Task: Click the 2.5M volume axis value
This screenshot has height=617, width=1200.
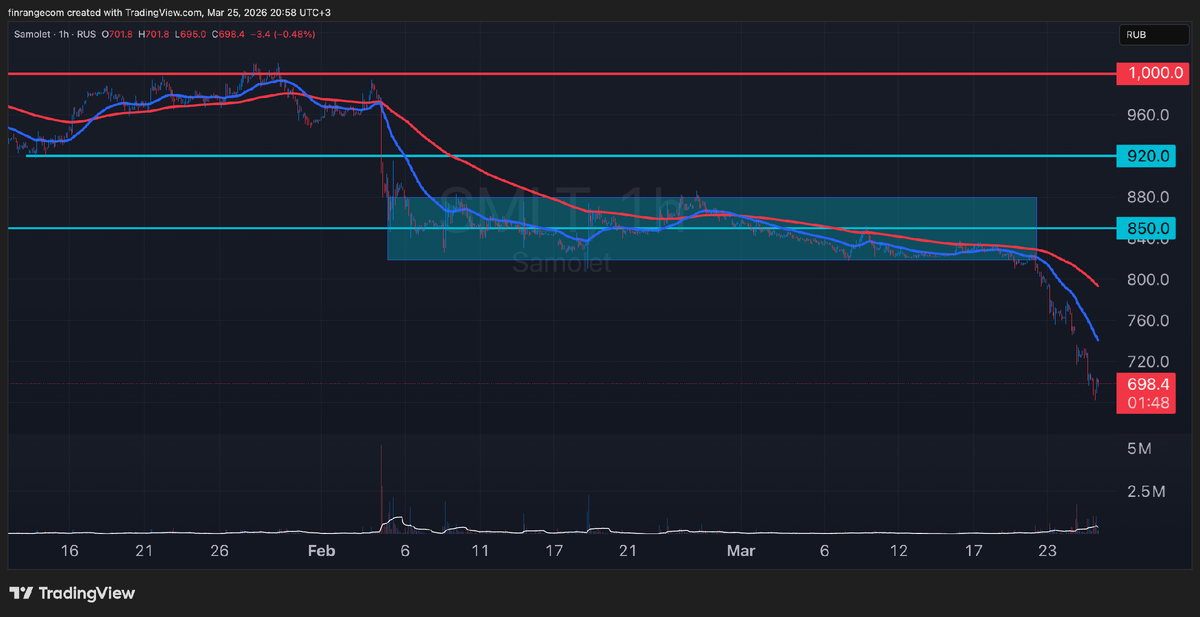Action: coord(1145,492)
